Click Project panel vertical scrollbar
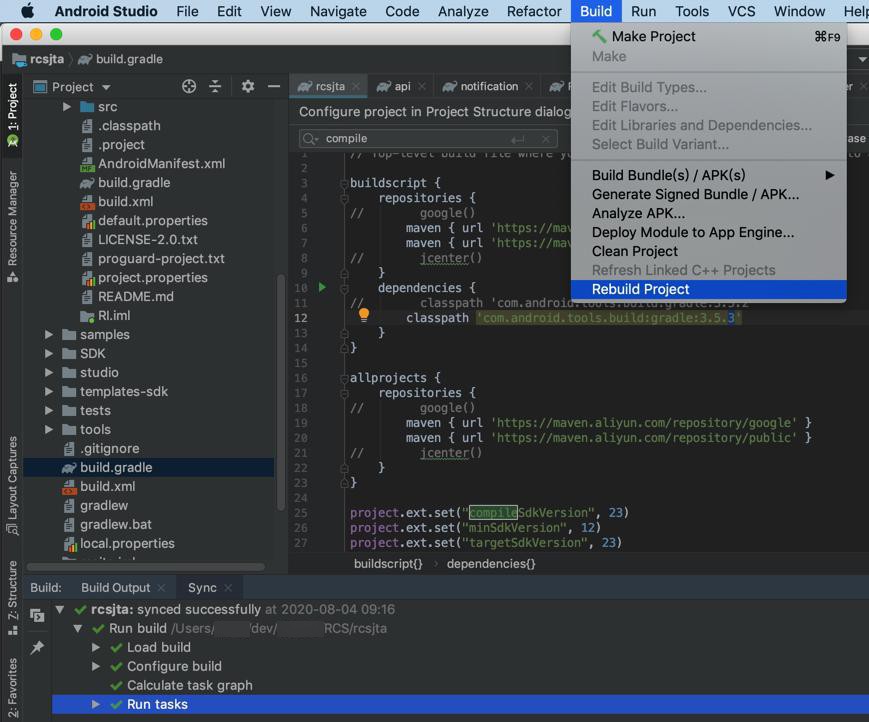Viewport: 869px width, 722px height. [281, 392]
